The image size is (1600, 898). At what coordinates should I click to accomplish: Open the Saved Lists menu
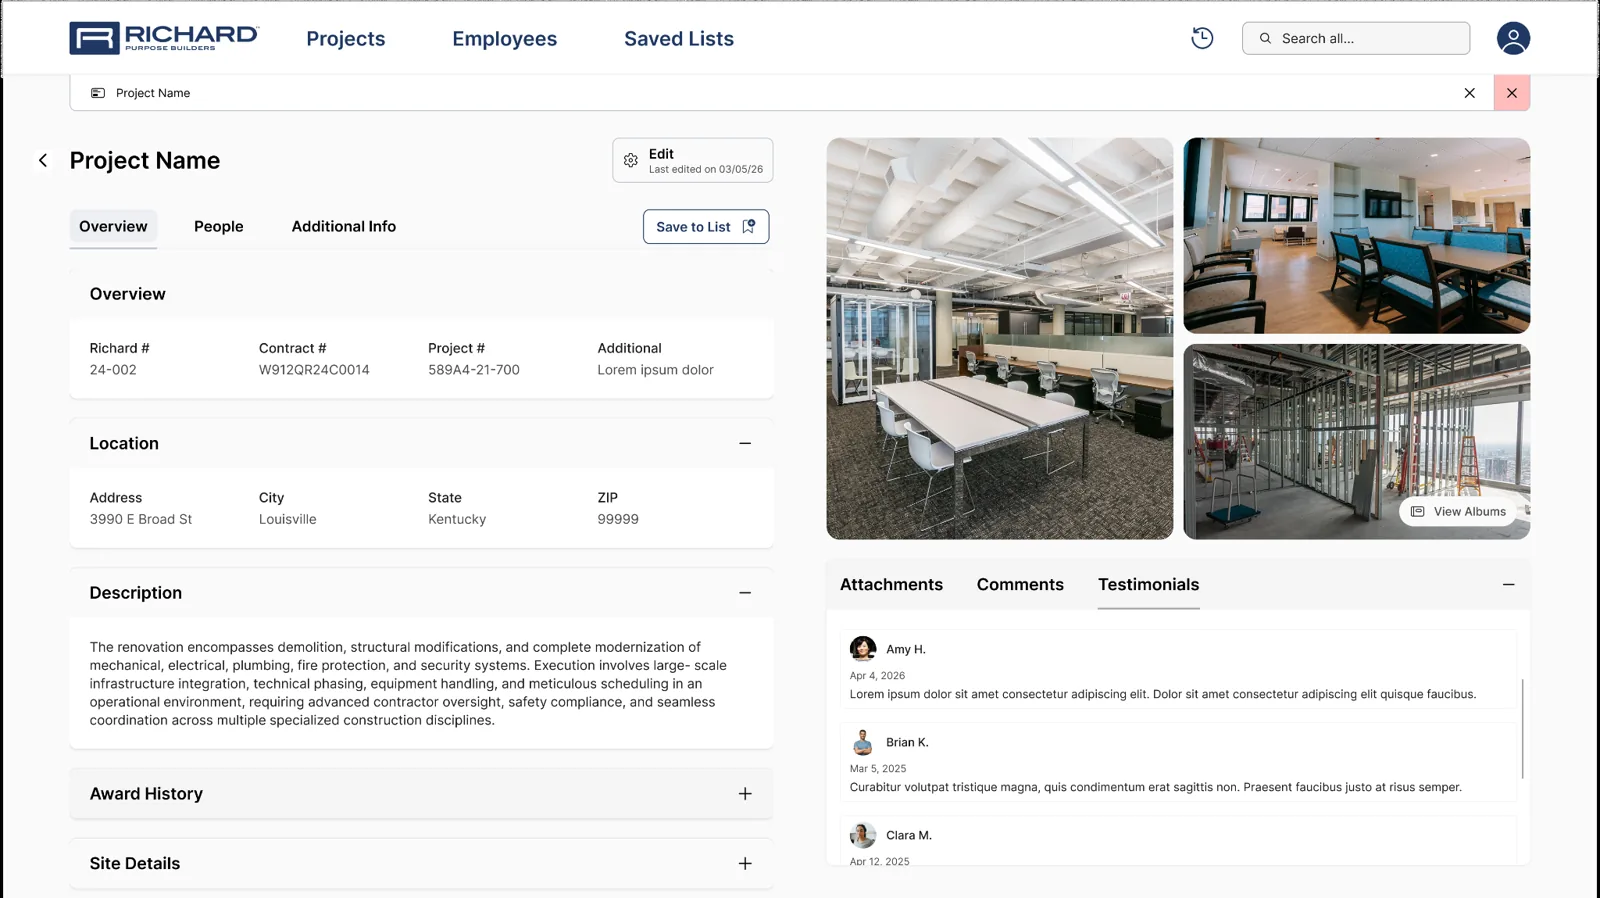[x=679, y=38]
